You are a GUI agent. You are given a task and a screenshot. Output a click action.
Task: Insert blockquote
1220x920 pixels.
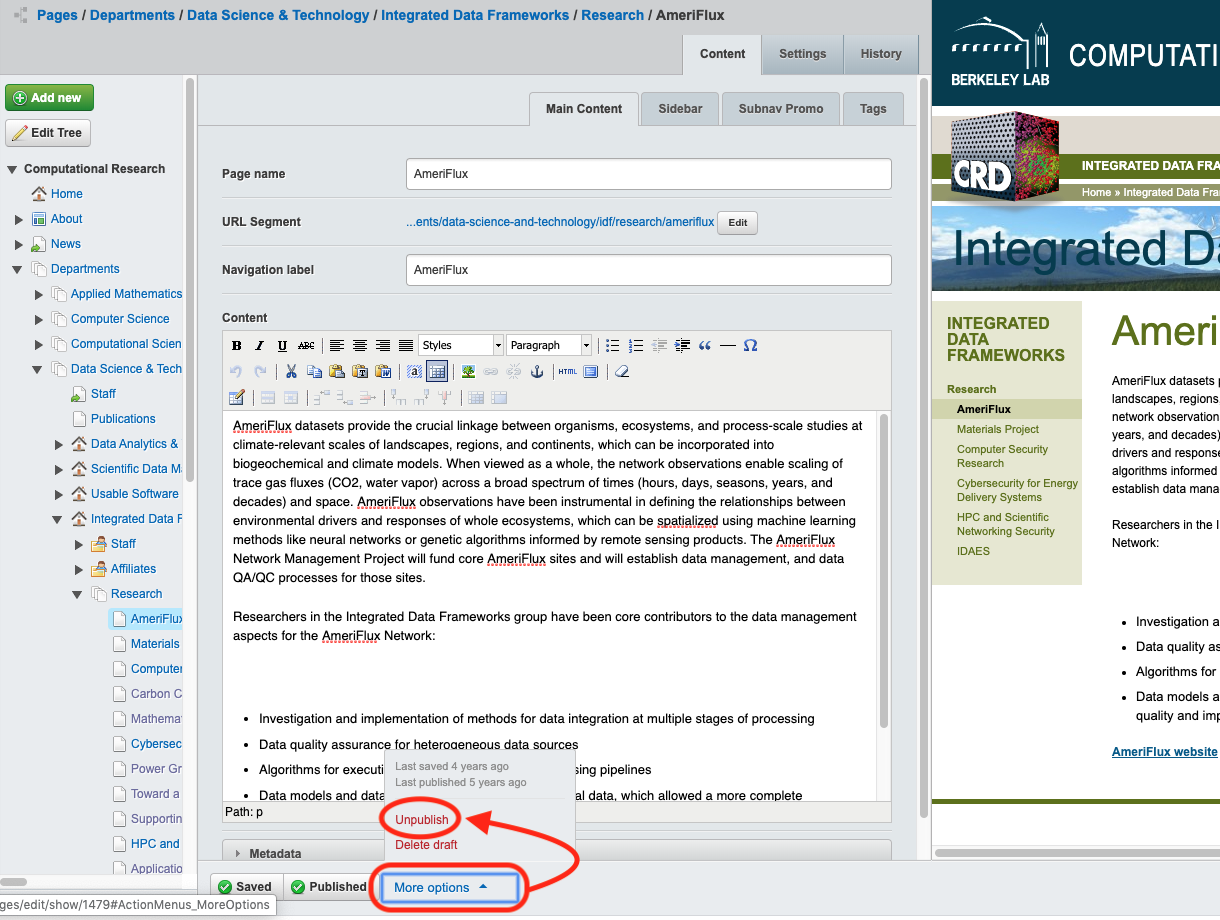pos(705,346)
